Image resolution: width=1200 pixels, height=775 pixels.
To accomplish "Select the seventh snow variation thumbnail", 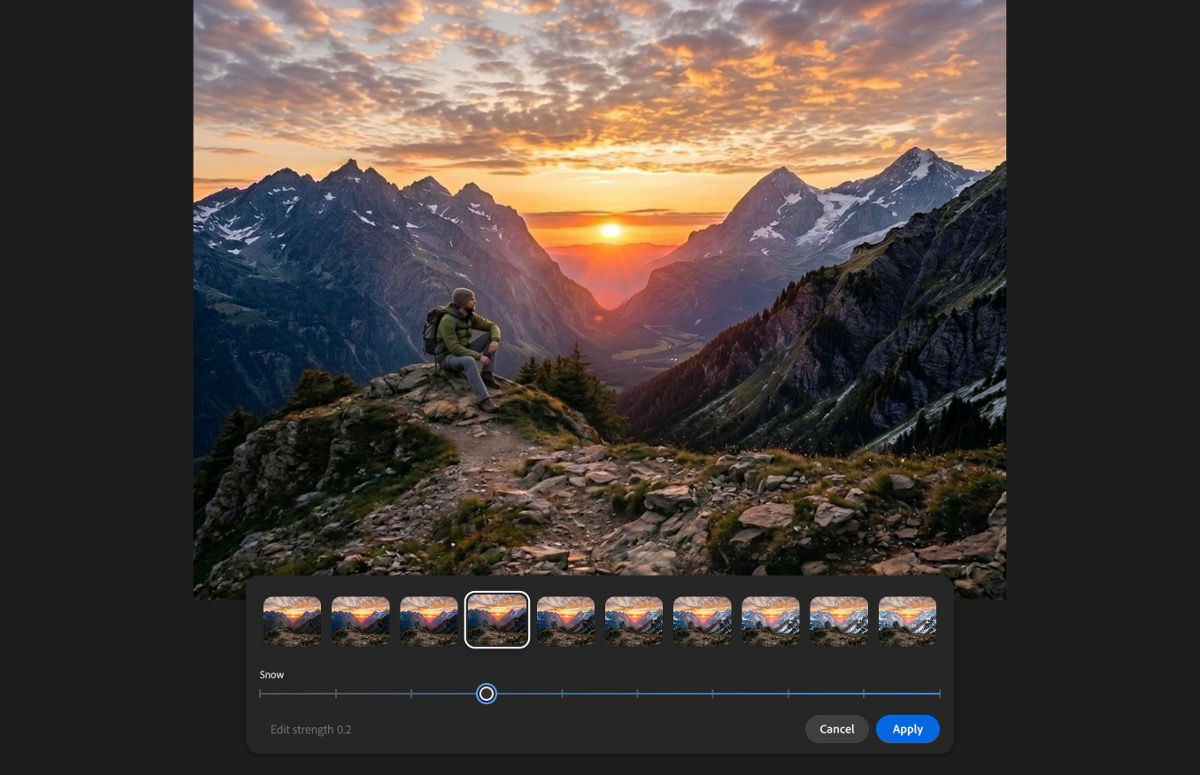I will (x=704, y=620).
